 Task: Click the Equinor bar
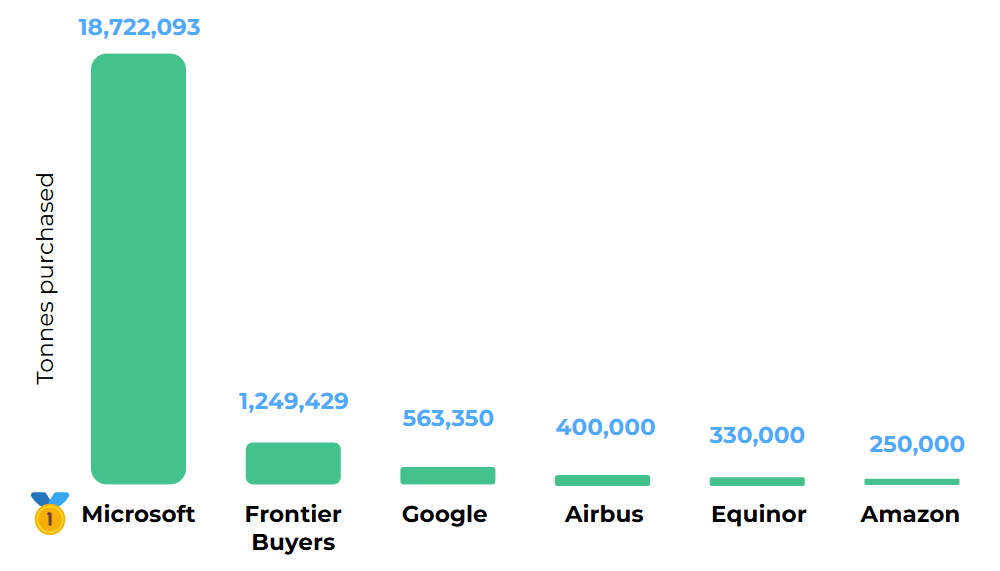click(757, 481)
